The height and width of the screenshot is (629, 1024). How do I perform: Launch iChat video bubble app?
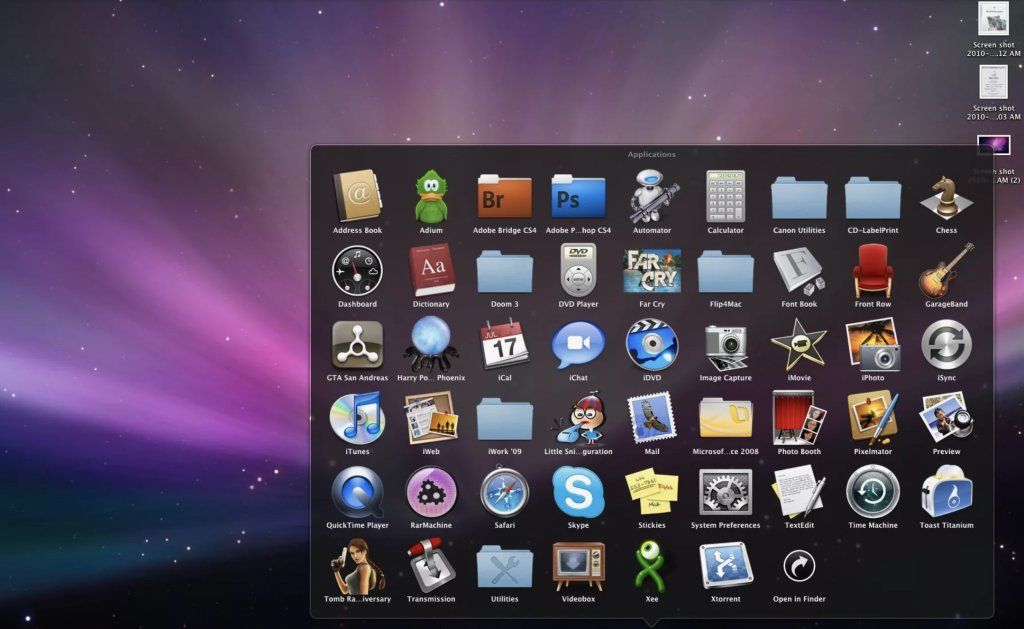pos(578,344)
